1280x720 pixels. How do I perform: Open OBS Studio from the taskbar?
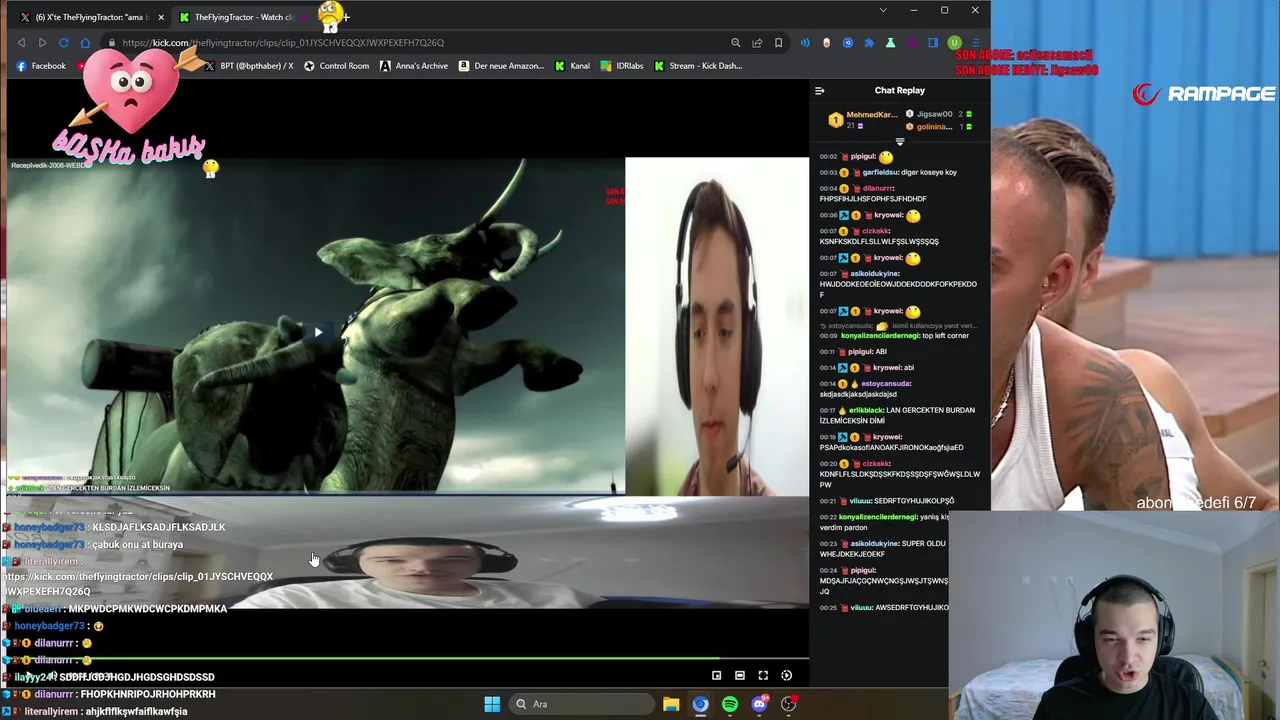click(x=789, y=704)
